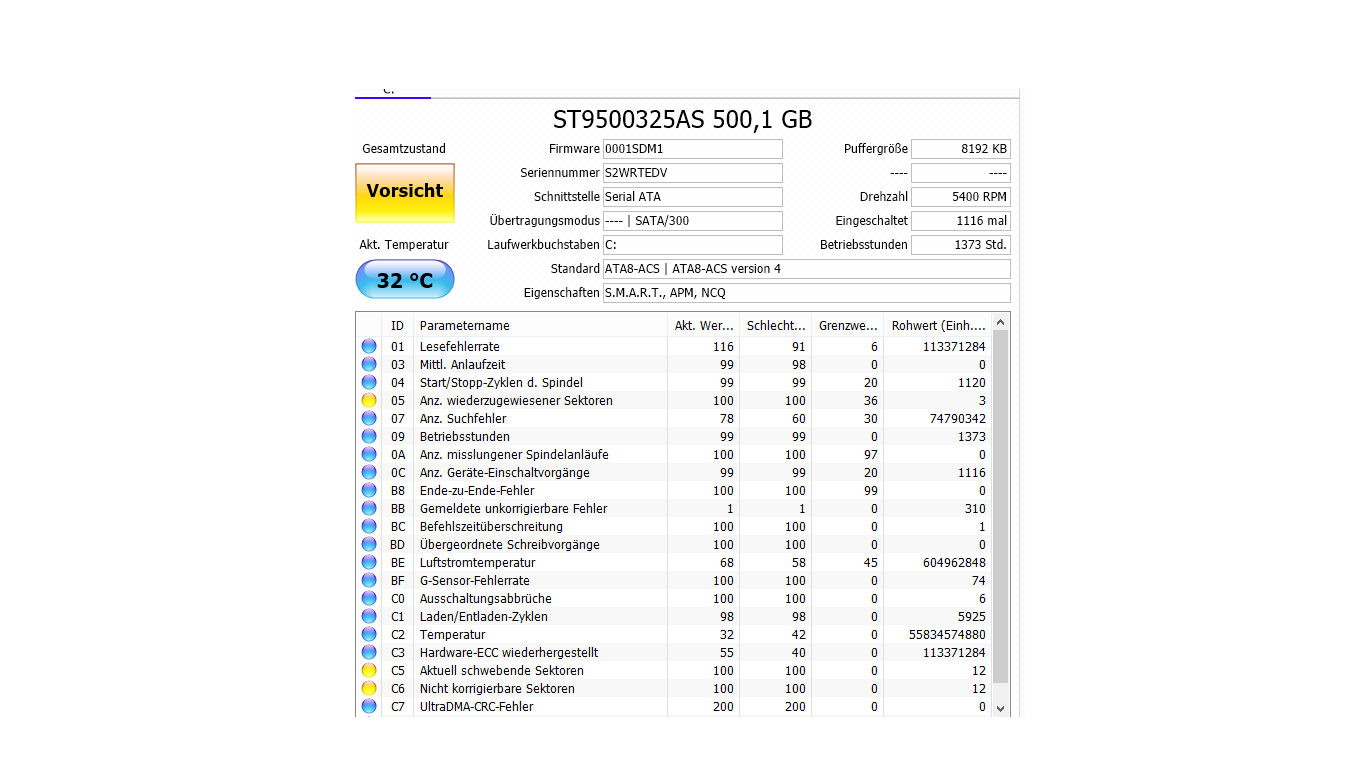Click the yellow warning icon for wiederzugewiesener Sektoren
This screenshot has width=1366, height=768.
tap(369, 401)
